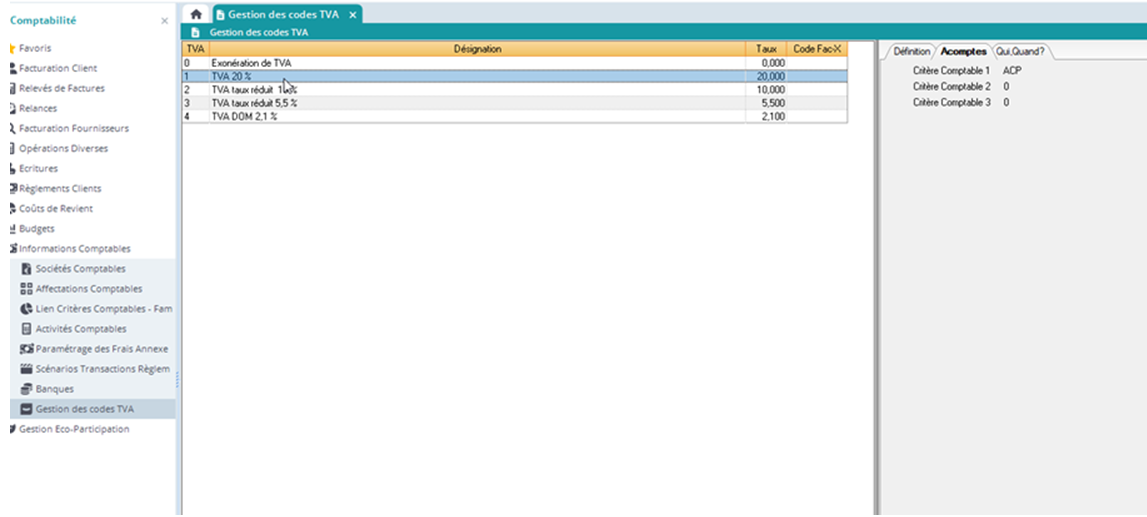
Task: Click the Critère Comptable 1 ACP value
Action: (1012, 71)
